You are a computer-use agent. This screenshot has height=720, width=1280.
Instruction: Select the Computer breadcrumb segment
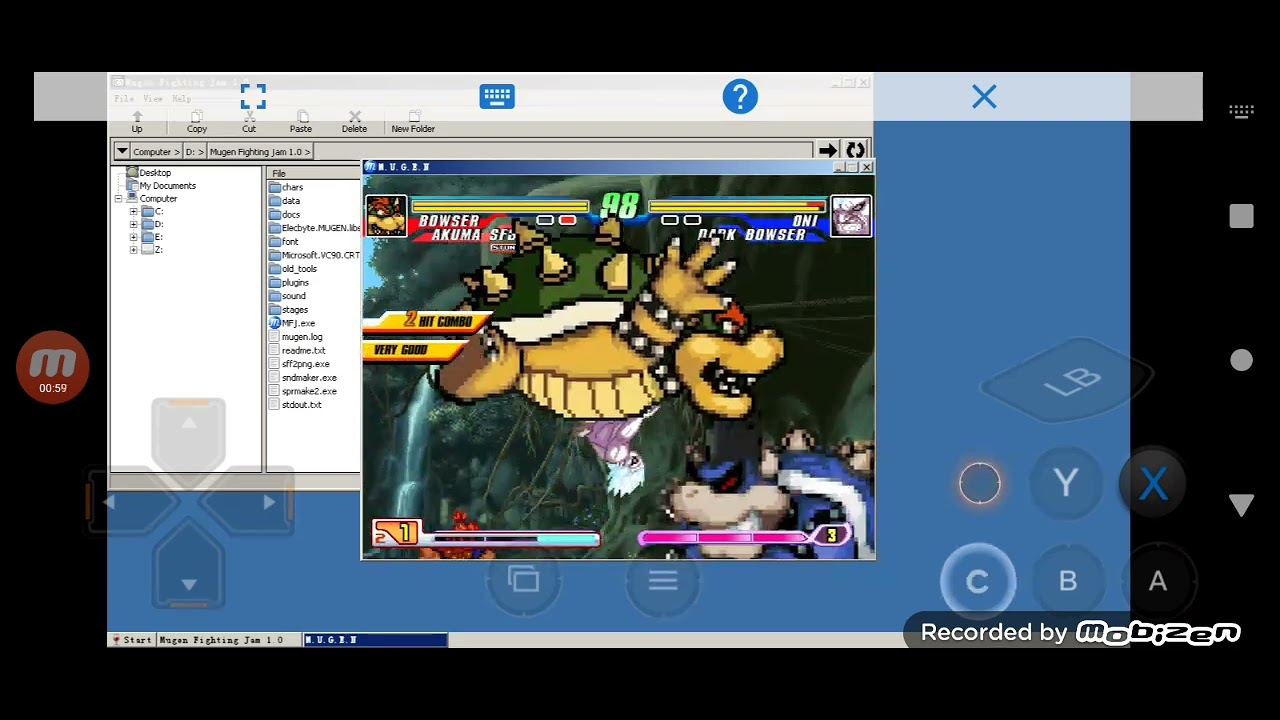pyautogui.click(x=156, y=152)
